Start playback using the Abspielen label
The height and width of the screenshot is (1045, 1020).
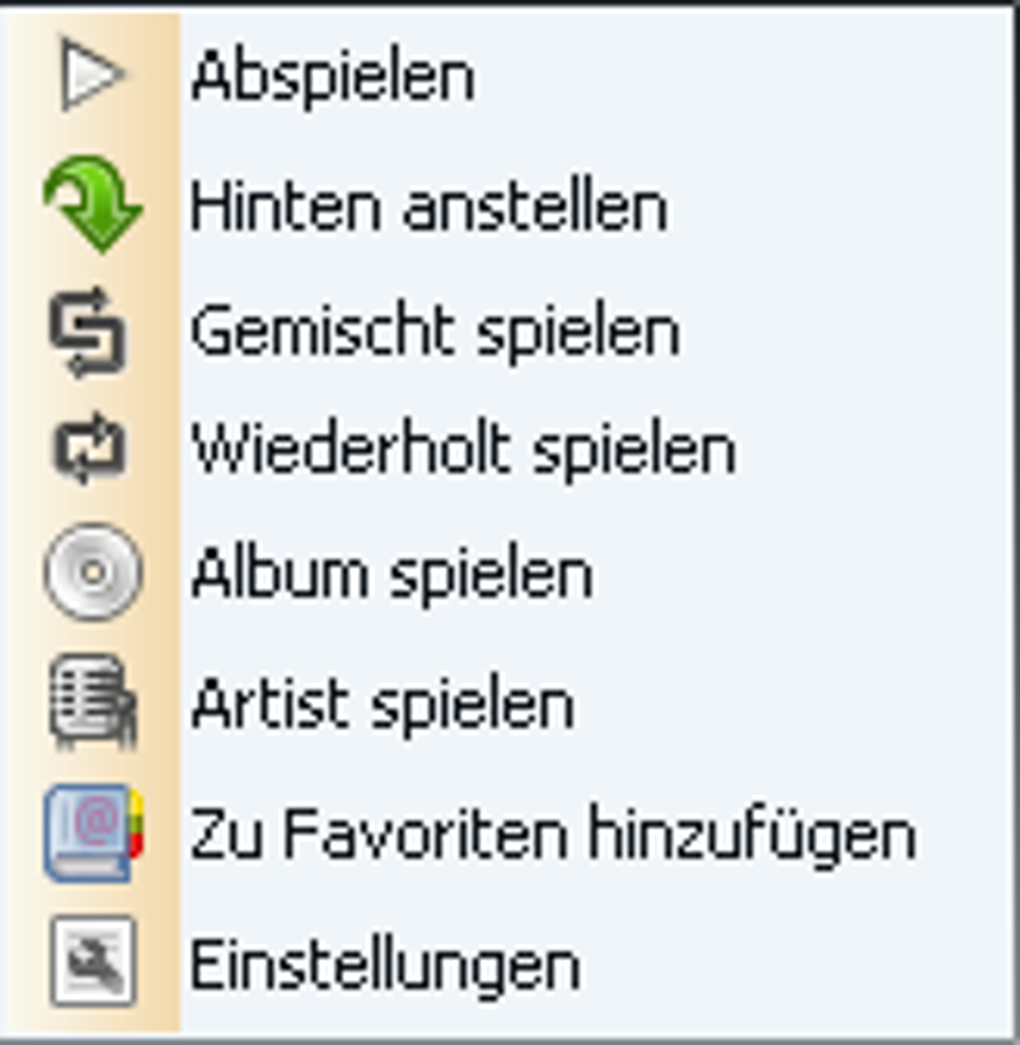[333, 77]
